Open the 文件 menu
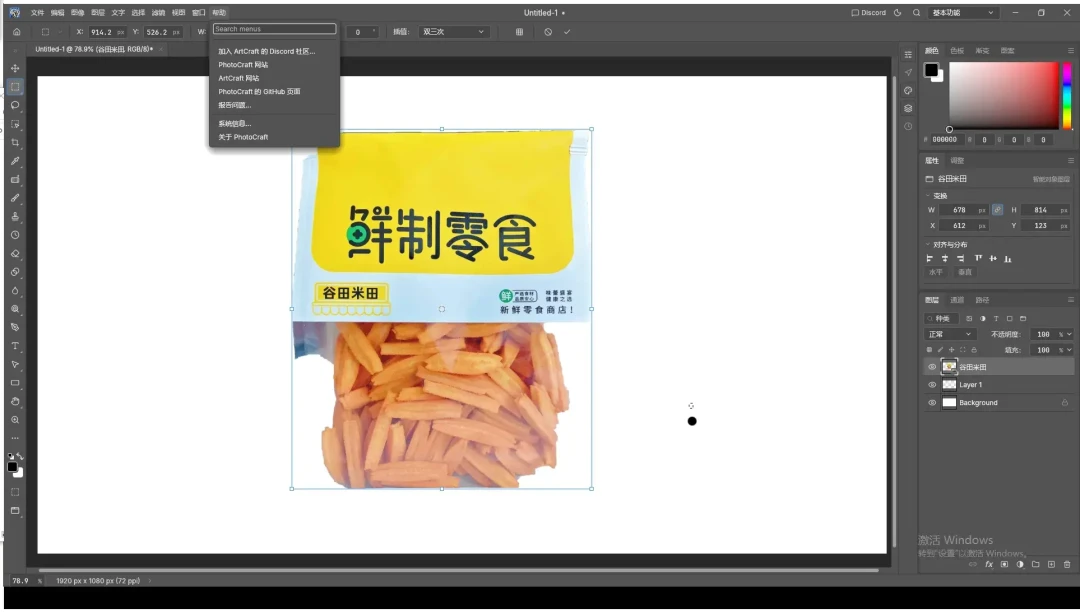 37,12
